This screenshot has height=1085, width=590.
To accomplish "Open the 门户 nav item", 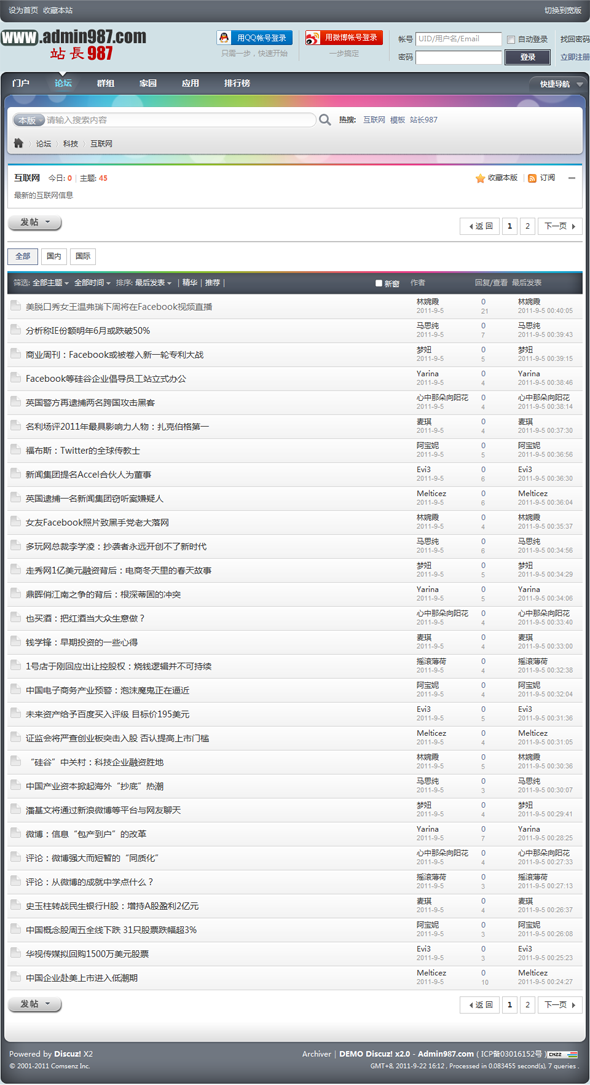I will tap(21, 84).
